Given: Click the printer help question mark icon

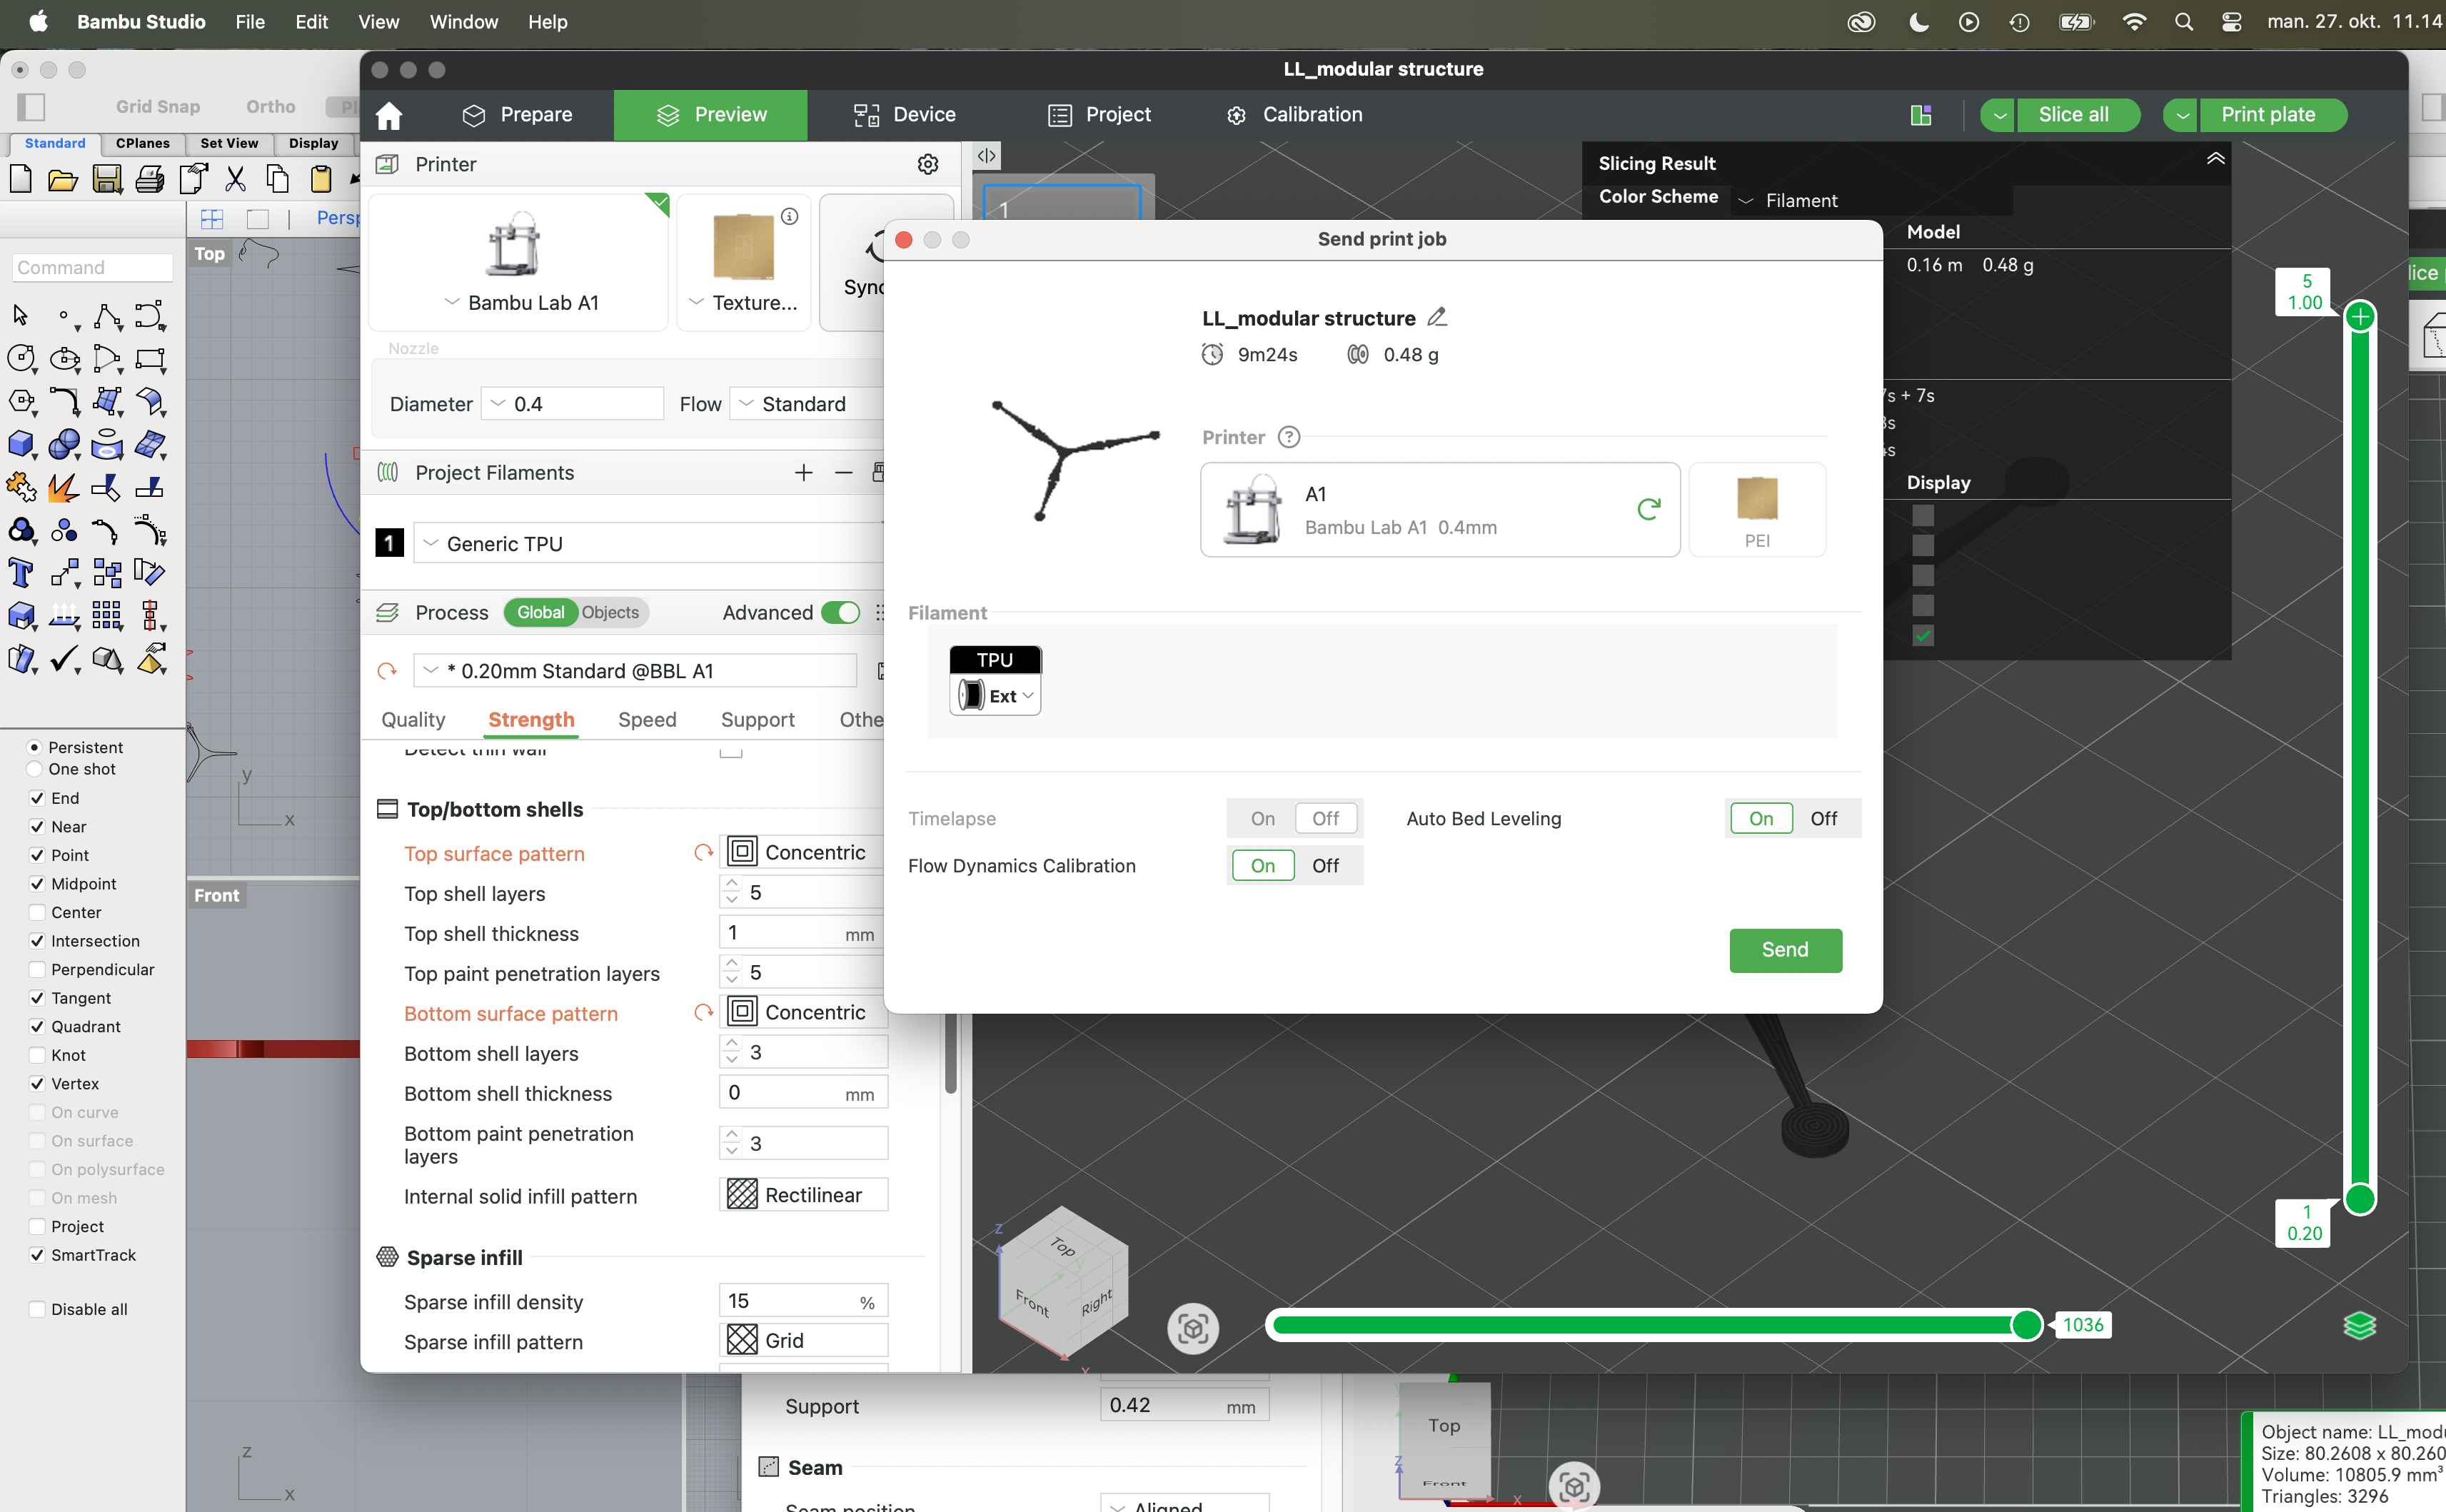Looking at the screenshot, I should point(1289,437).
